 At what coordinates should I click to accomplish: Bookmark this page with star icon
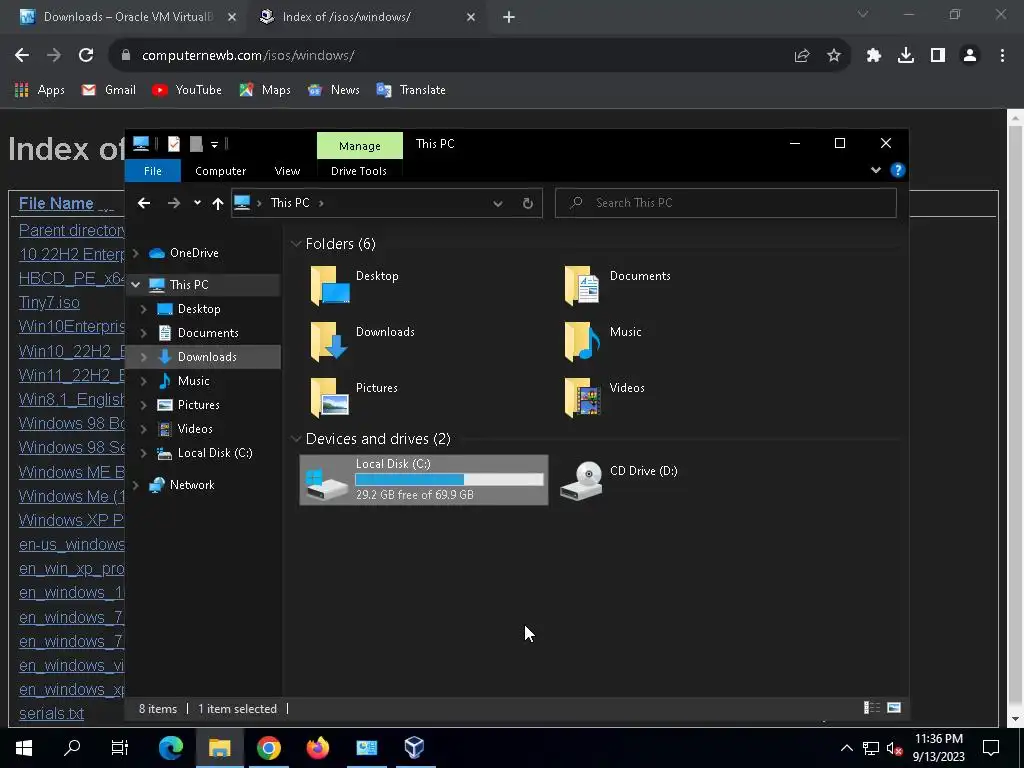pyautogui.click(x=834, y=56)
